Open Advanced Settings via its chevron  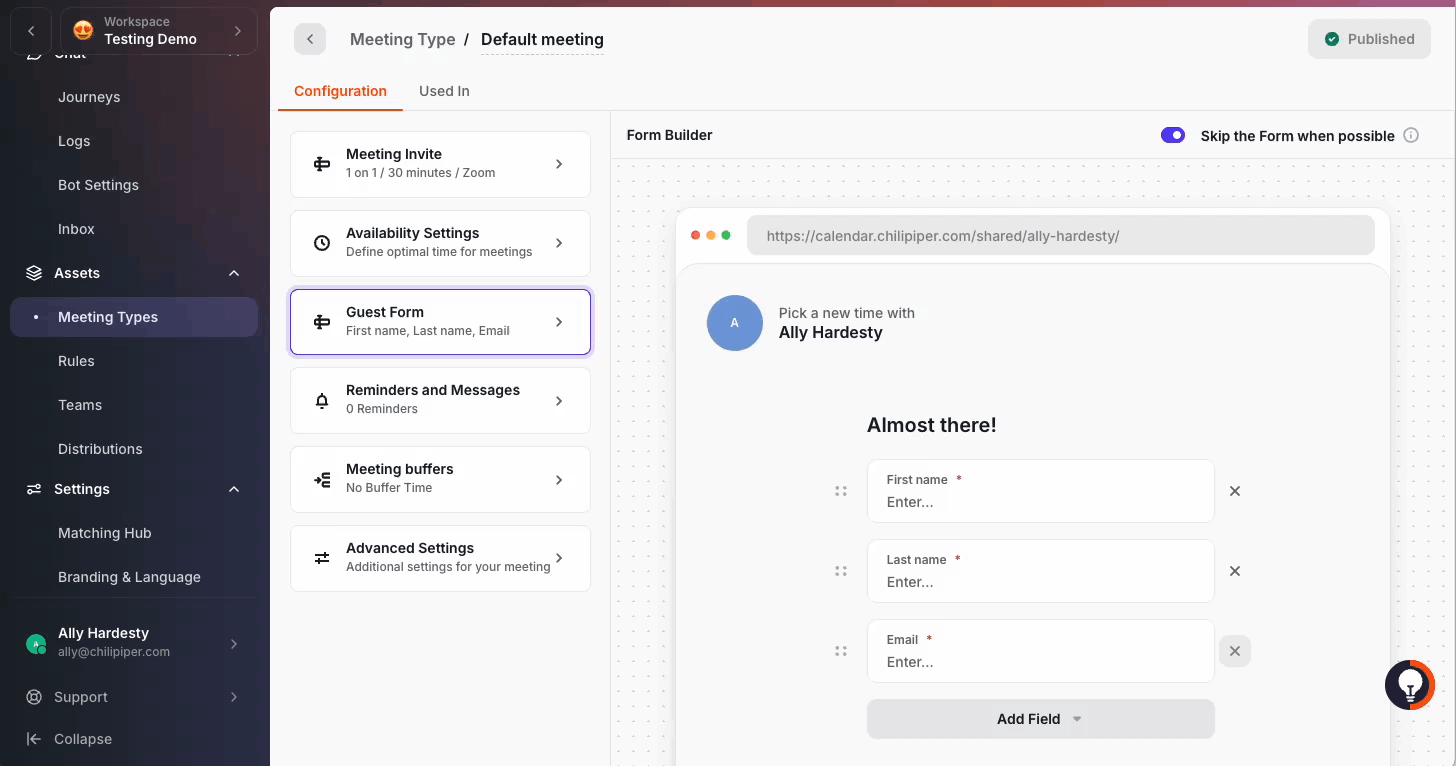coord(559,558)
